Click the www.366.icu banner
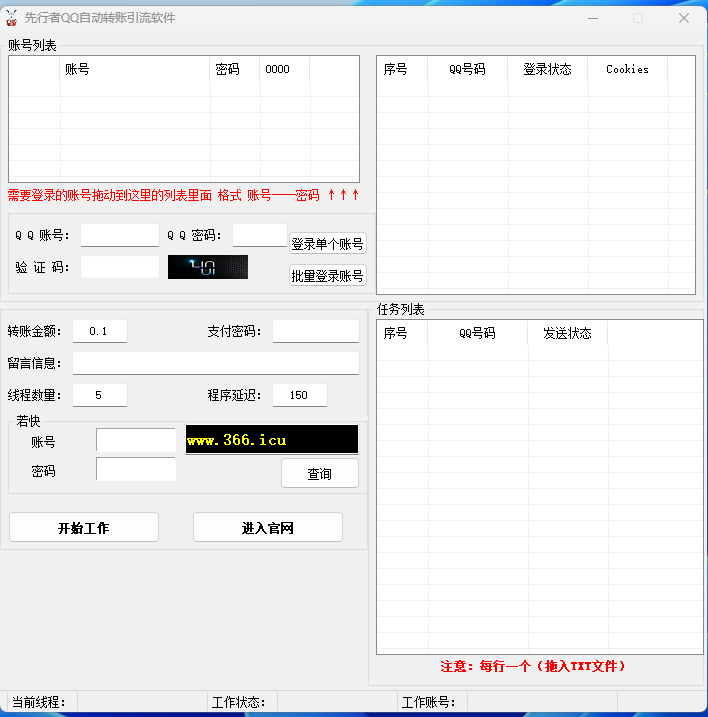Screen dimensions: 708x717 click(x=271, y=440)
